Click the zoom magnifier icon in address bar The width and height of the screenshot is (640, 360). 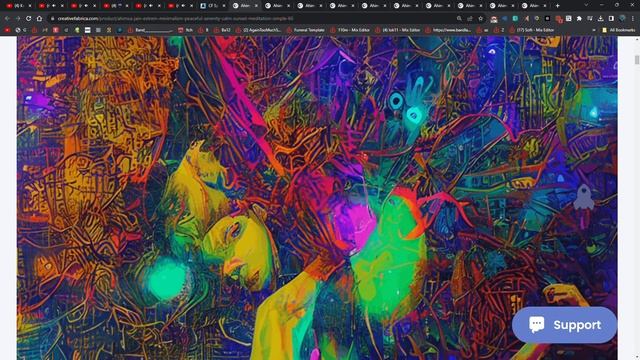tap(459, 18)
